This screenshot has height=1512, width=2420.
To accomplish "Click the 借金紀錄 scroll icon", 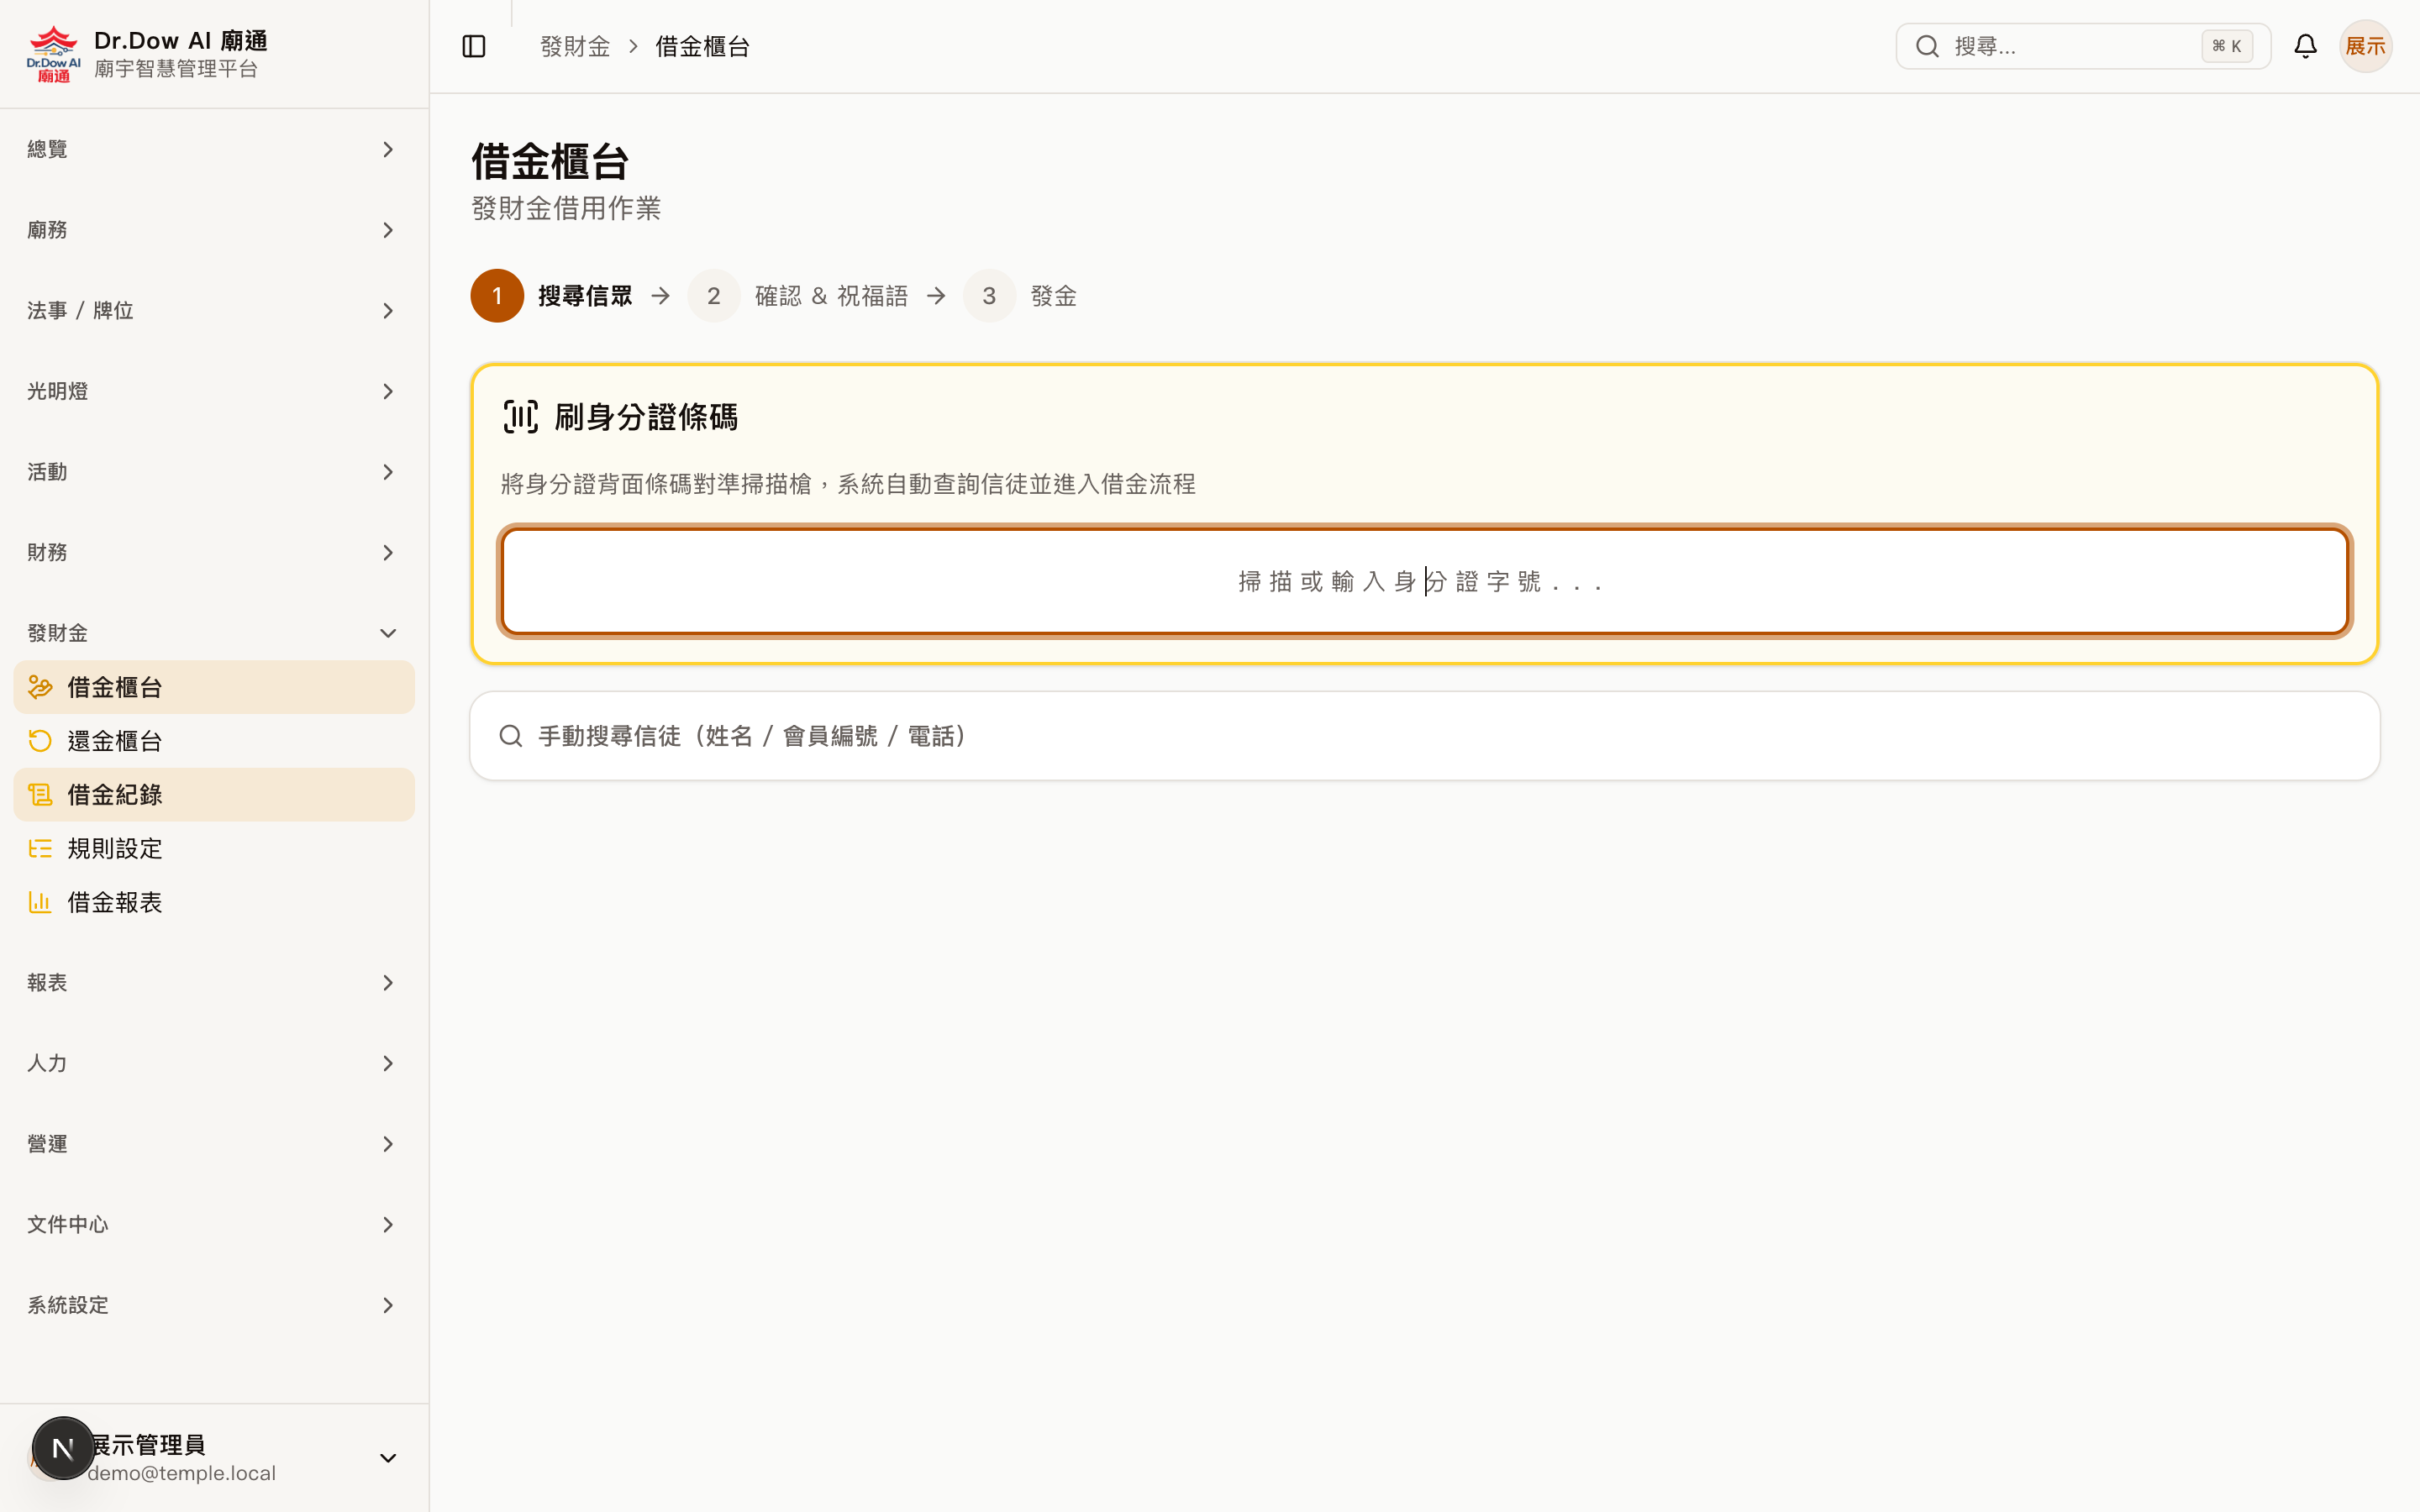I will click(x=40, y=794).
